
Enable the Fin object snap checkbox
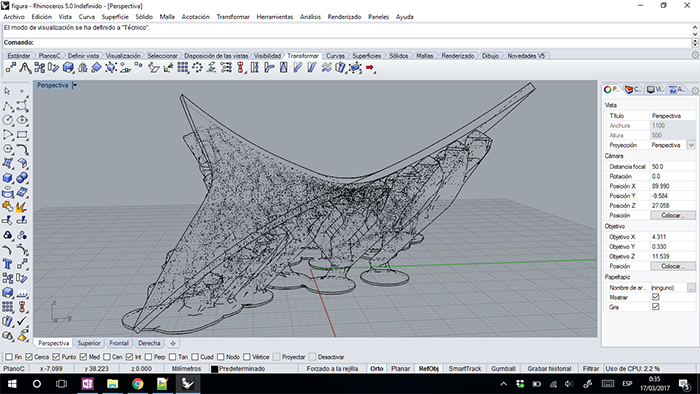click(x=9, y=357)
